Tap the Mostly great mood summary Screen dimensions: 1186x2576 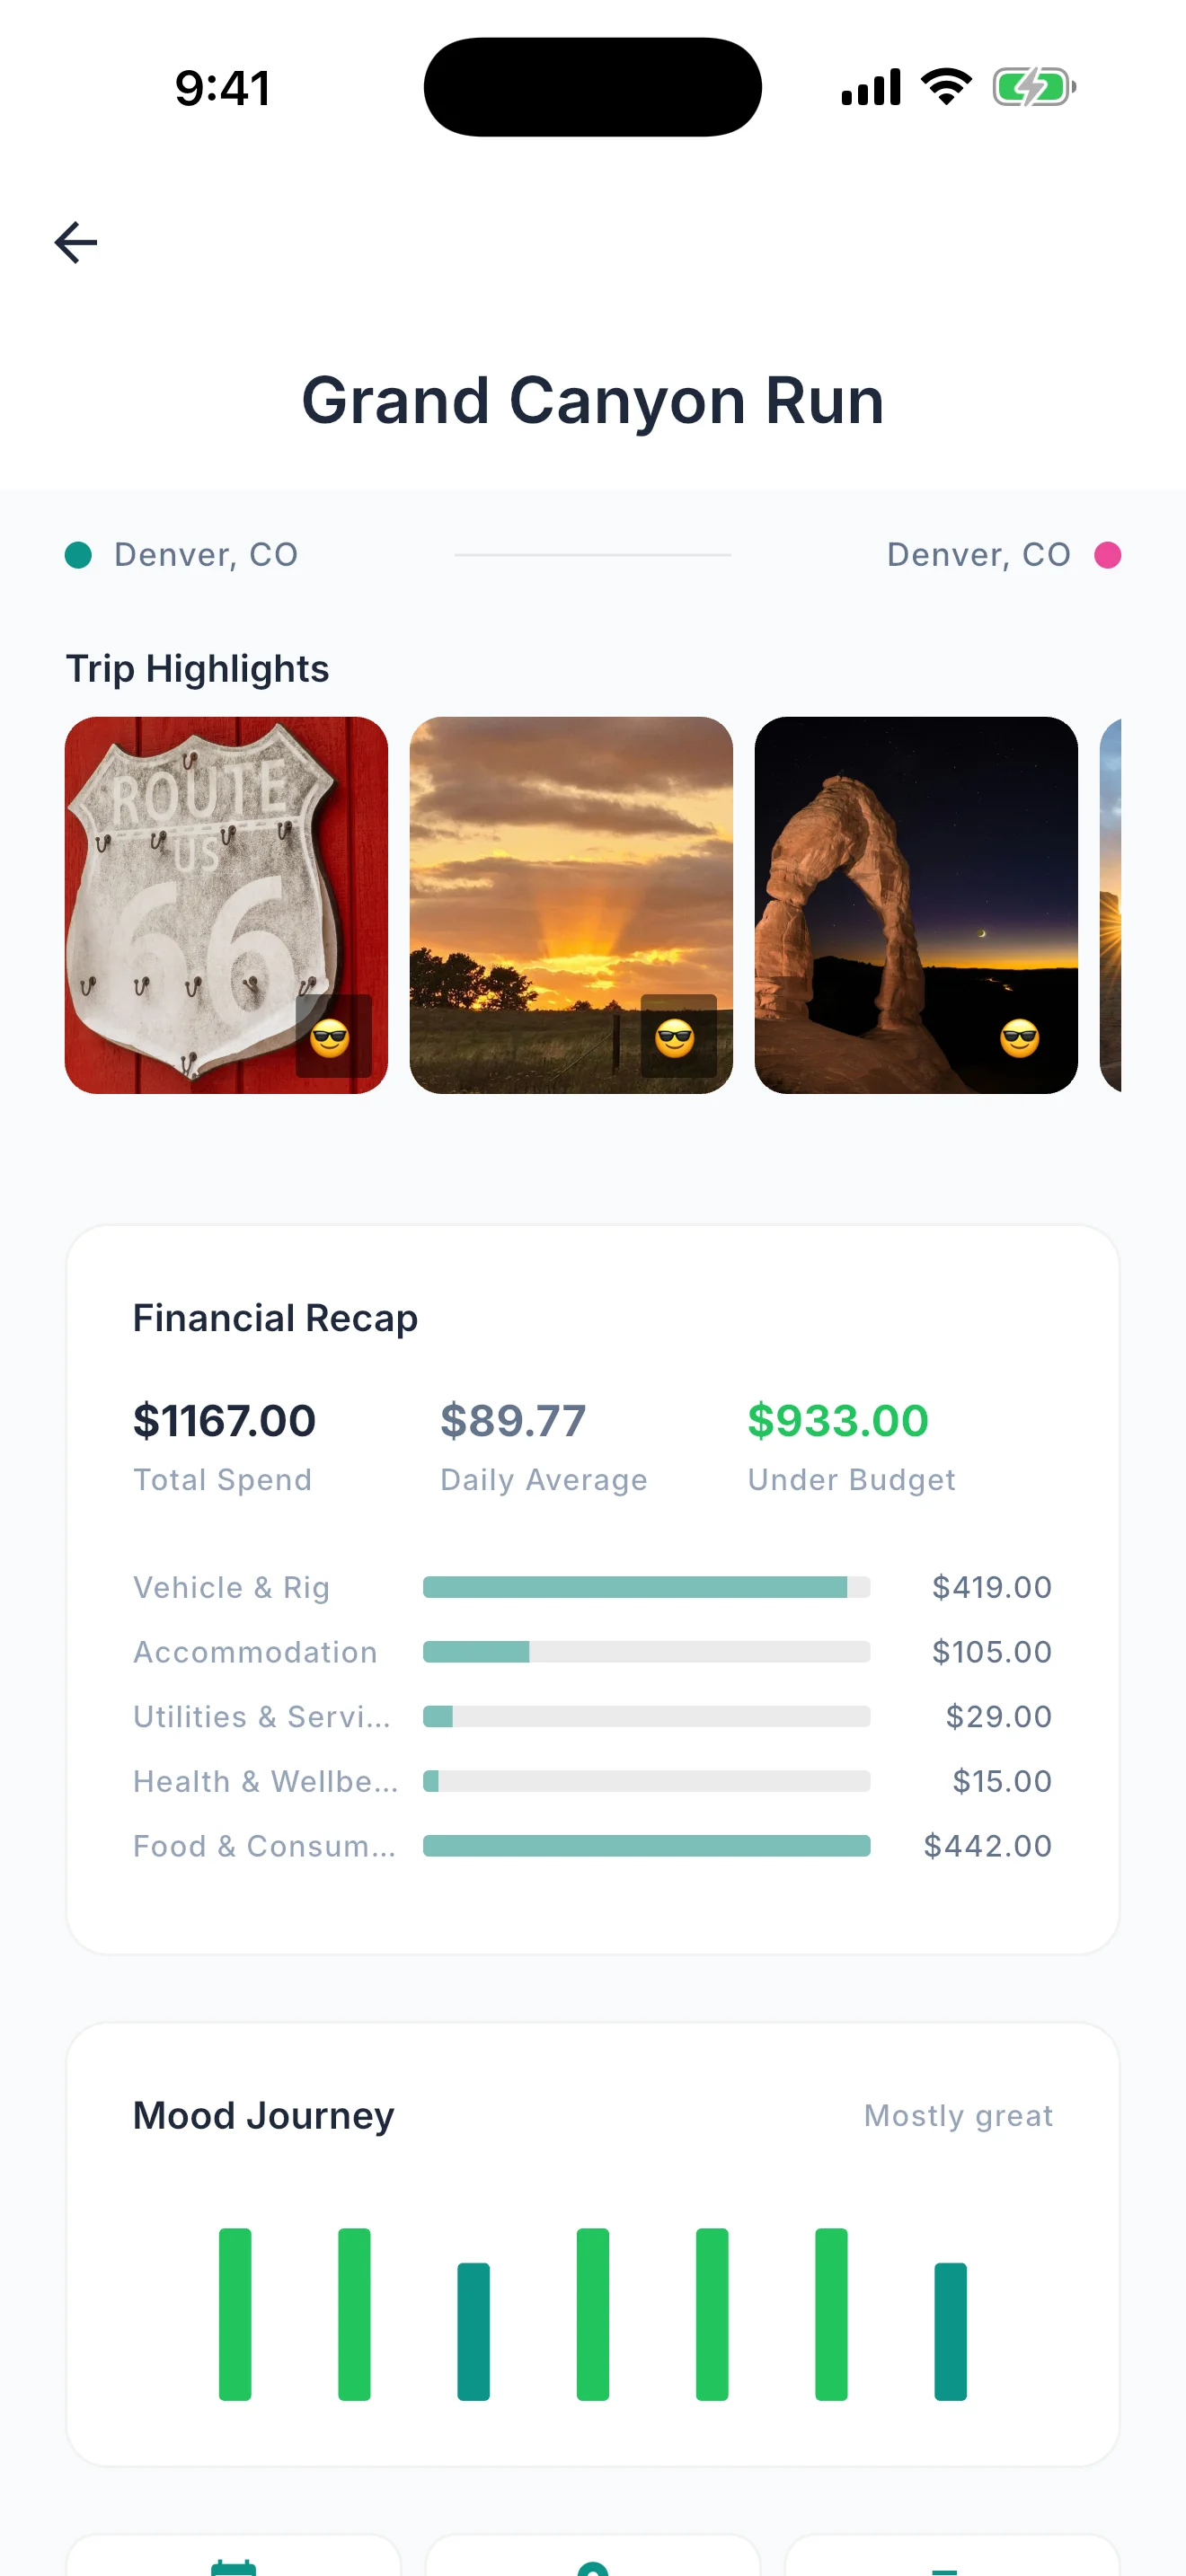[958, 2115]
